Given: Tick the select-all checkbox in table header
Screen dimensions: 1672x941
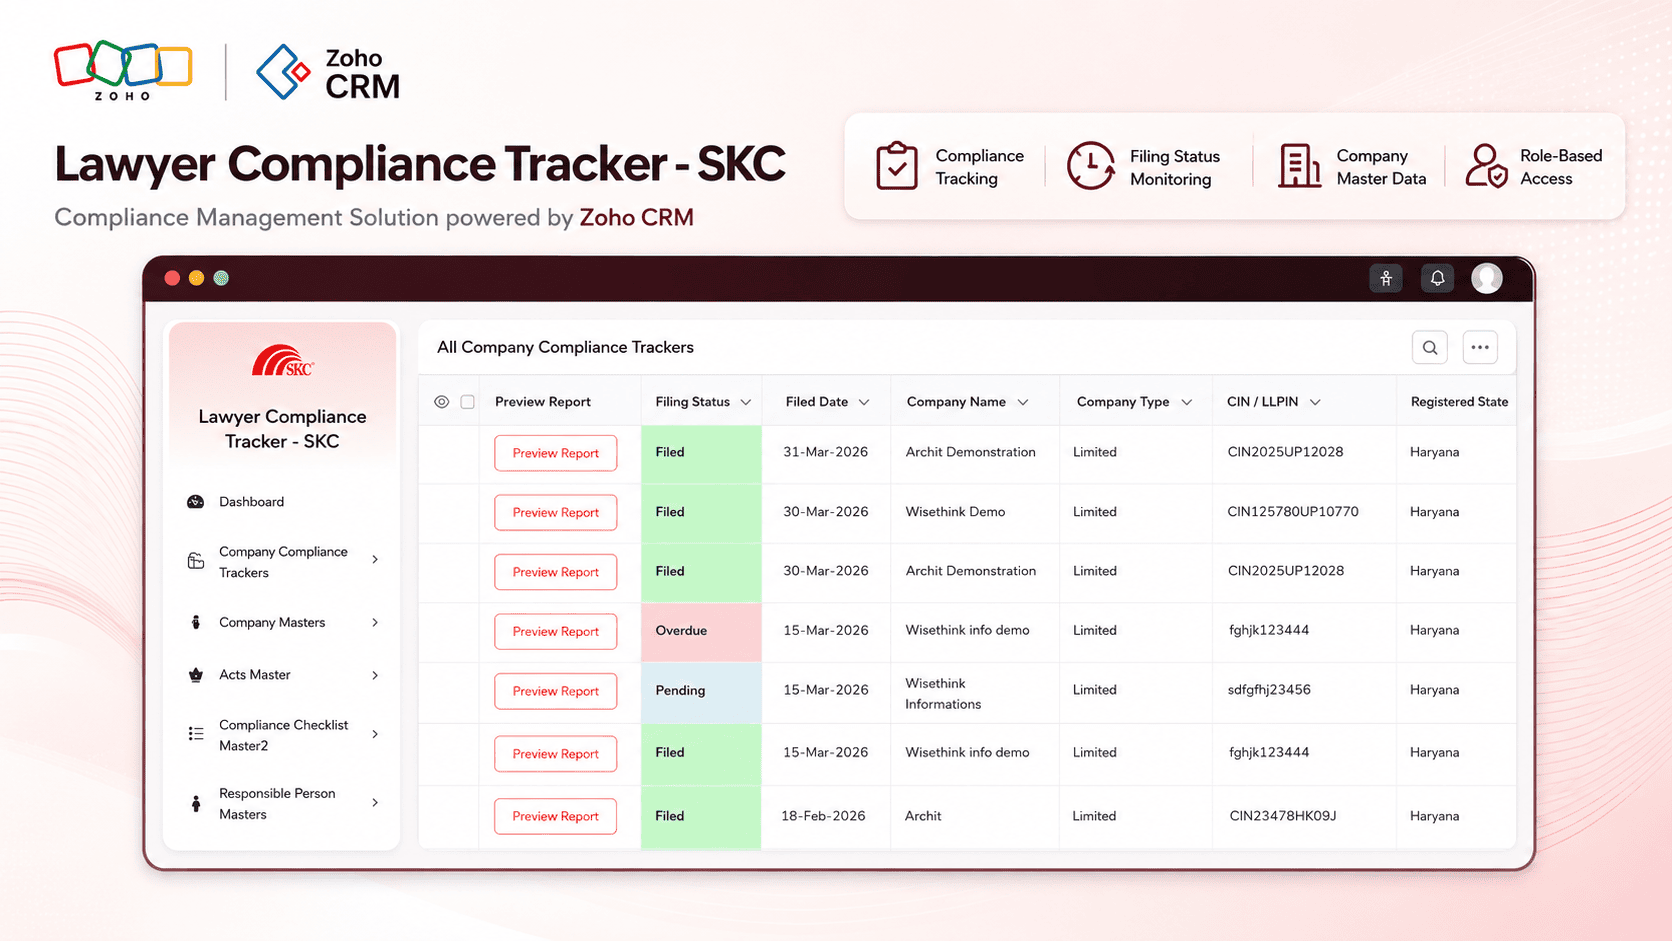Looking at the screenshot, I should 467,402.
